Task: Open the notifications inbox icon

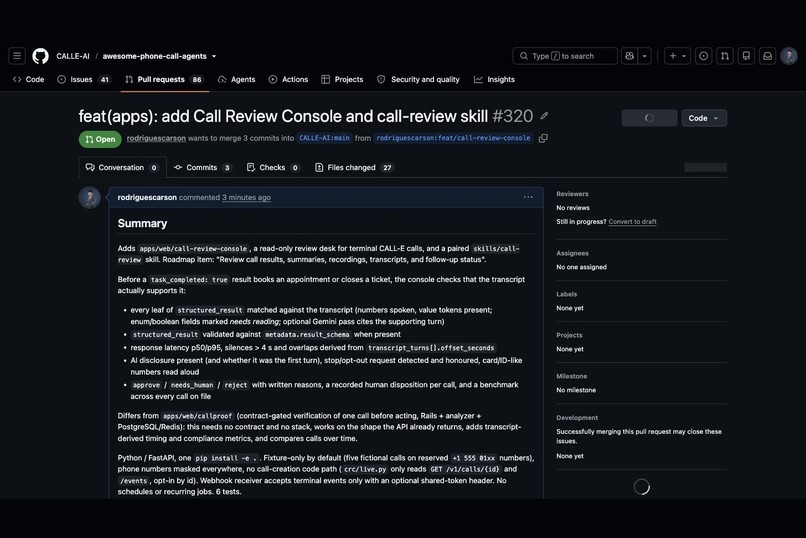Action: [767, 56]
